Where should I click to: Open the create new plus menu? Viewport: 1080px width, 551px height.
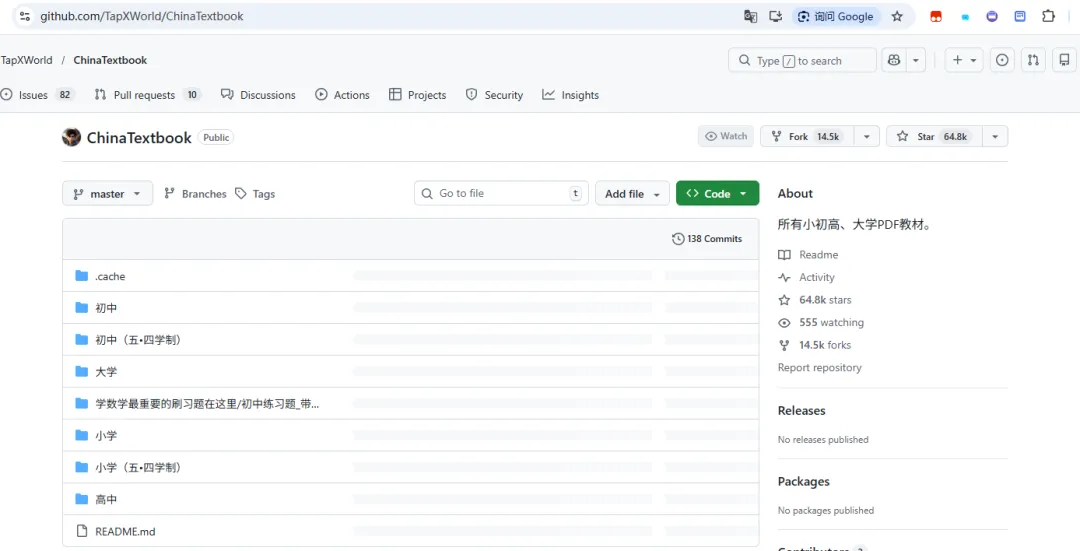point(964,61)
